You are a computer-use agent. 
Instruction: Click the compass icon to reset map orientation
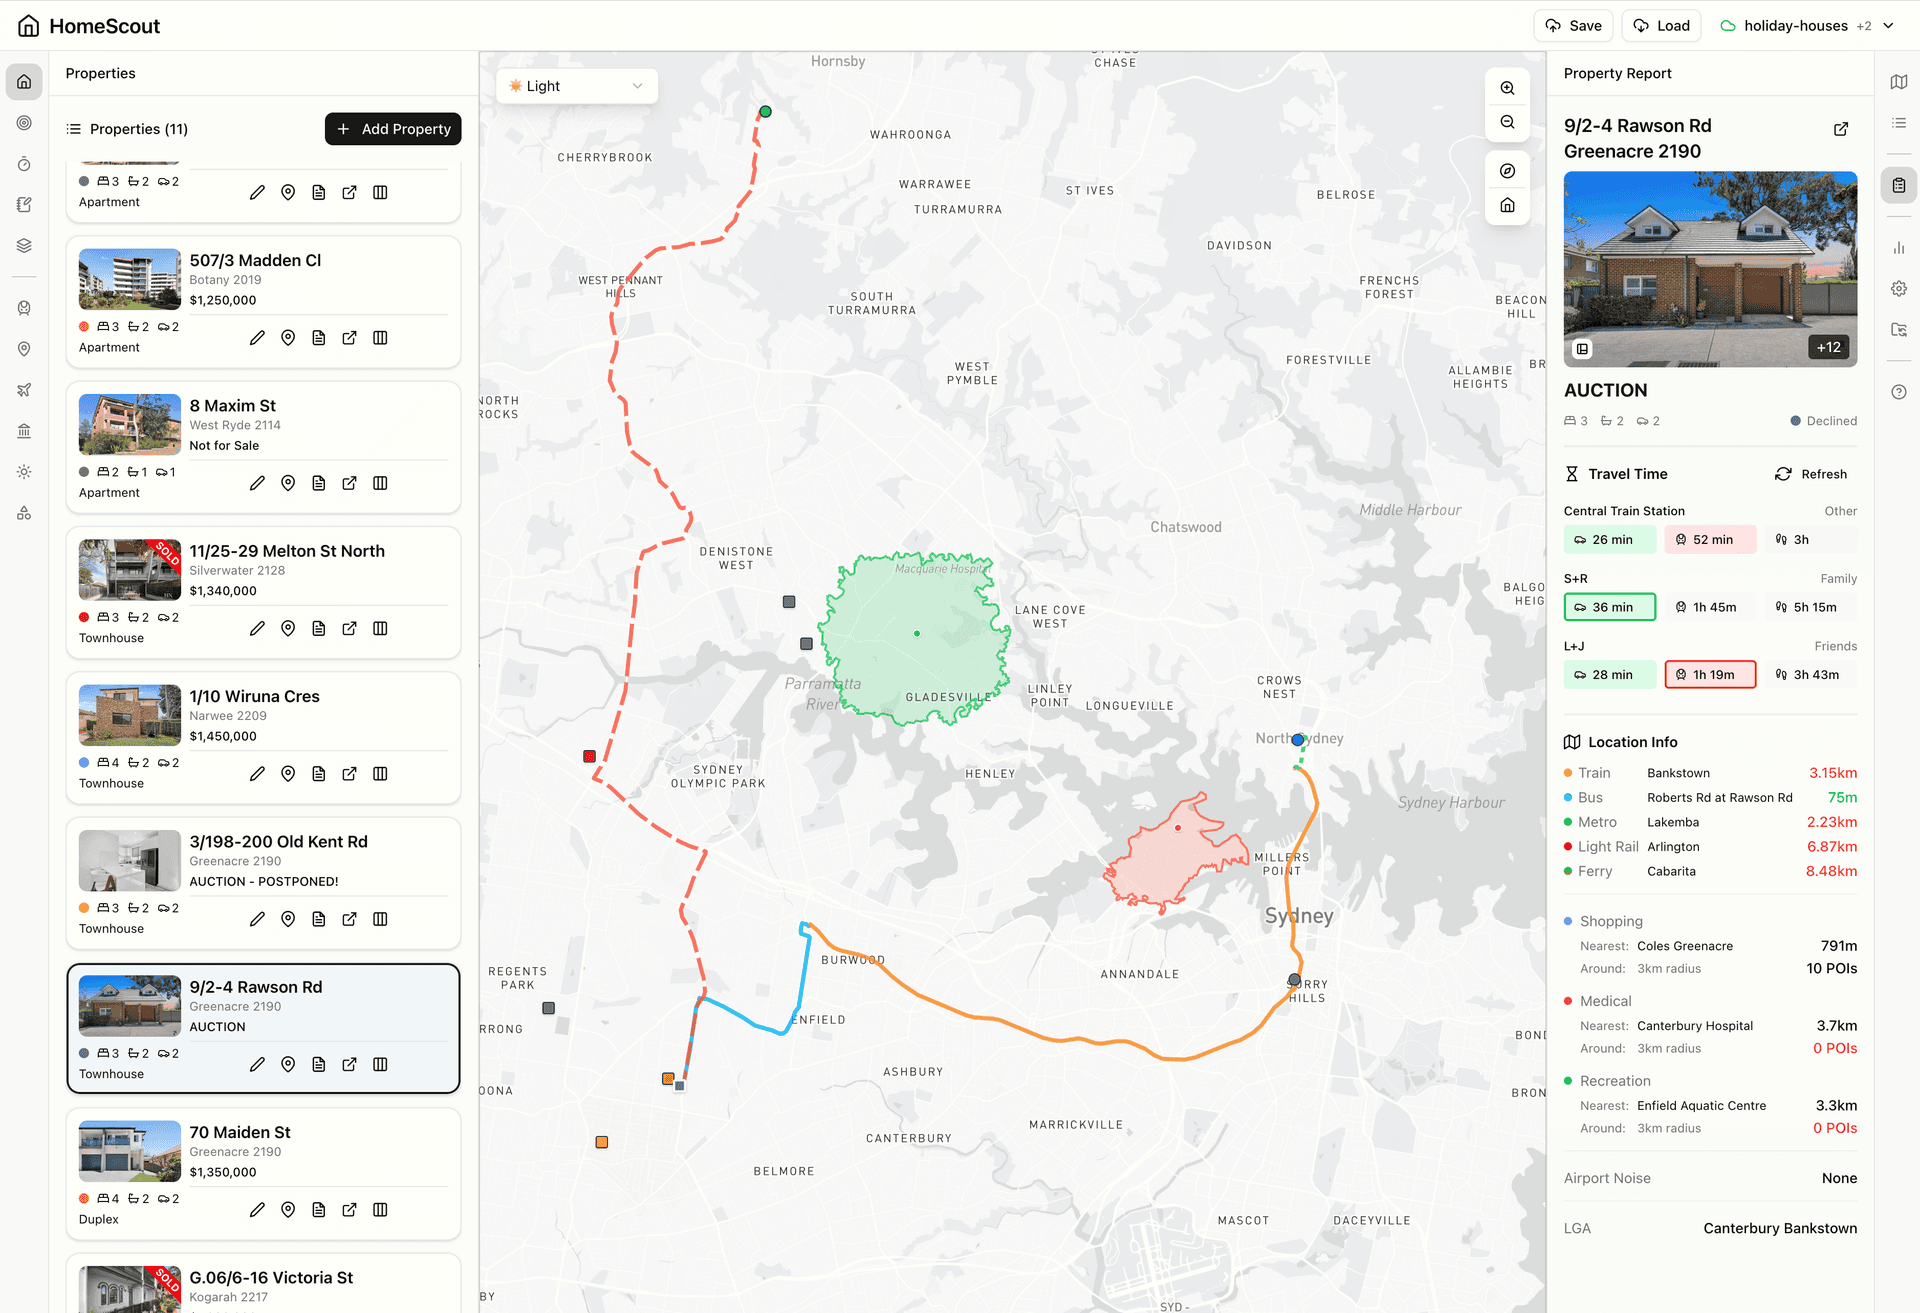pos(1507,171)
